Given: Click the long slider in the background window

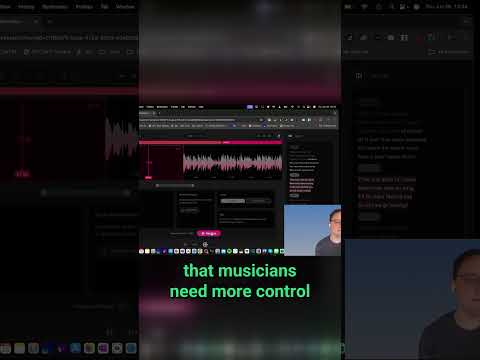Looking at the screenshot, I should [x=85, y=193].
